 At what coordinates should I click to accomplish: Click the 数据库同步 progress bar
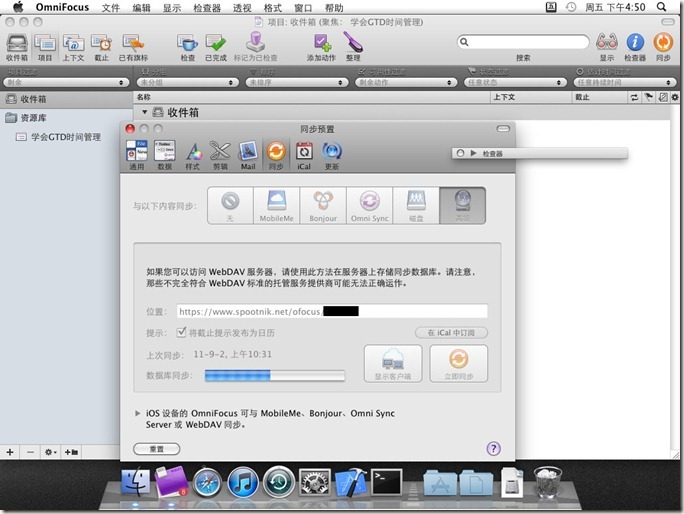tap(275, 375)
